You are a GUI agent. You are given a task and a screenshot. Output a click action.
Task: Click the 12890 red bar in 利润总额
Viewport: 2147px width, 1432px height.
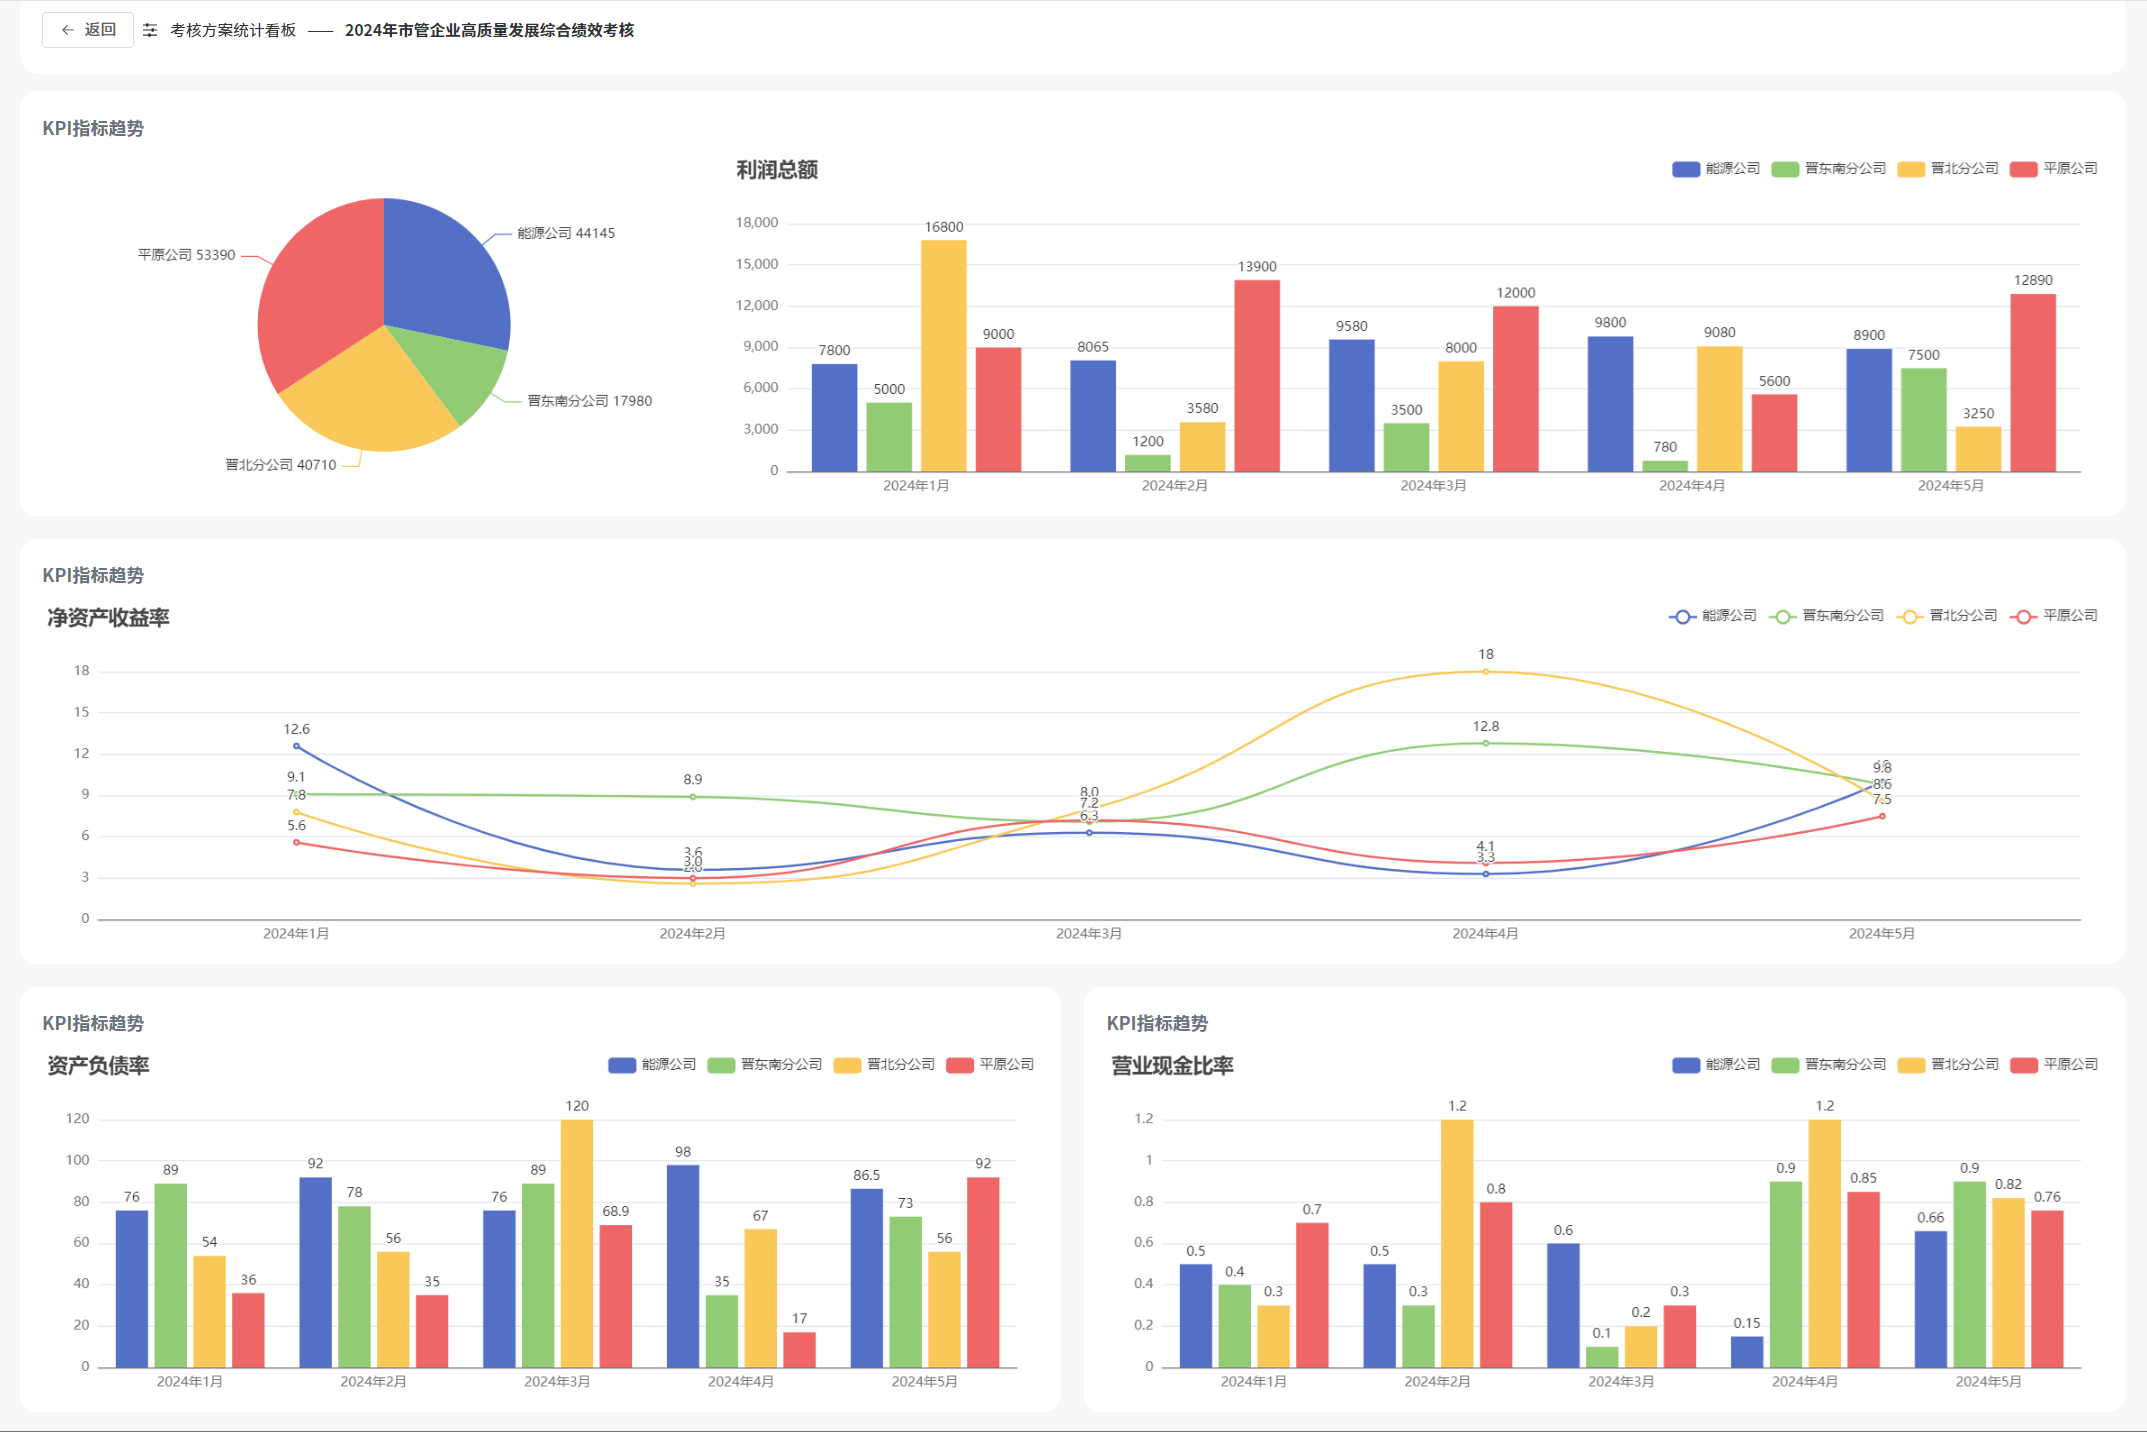(2033, 383)
